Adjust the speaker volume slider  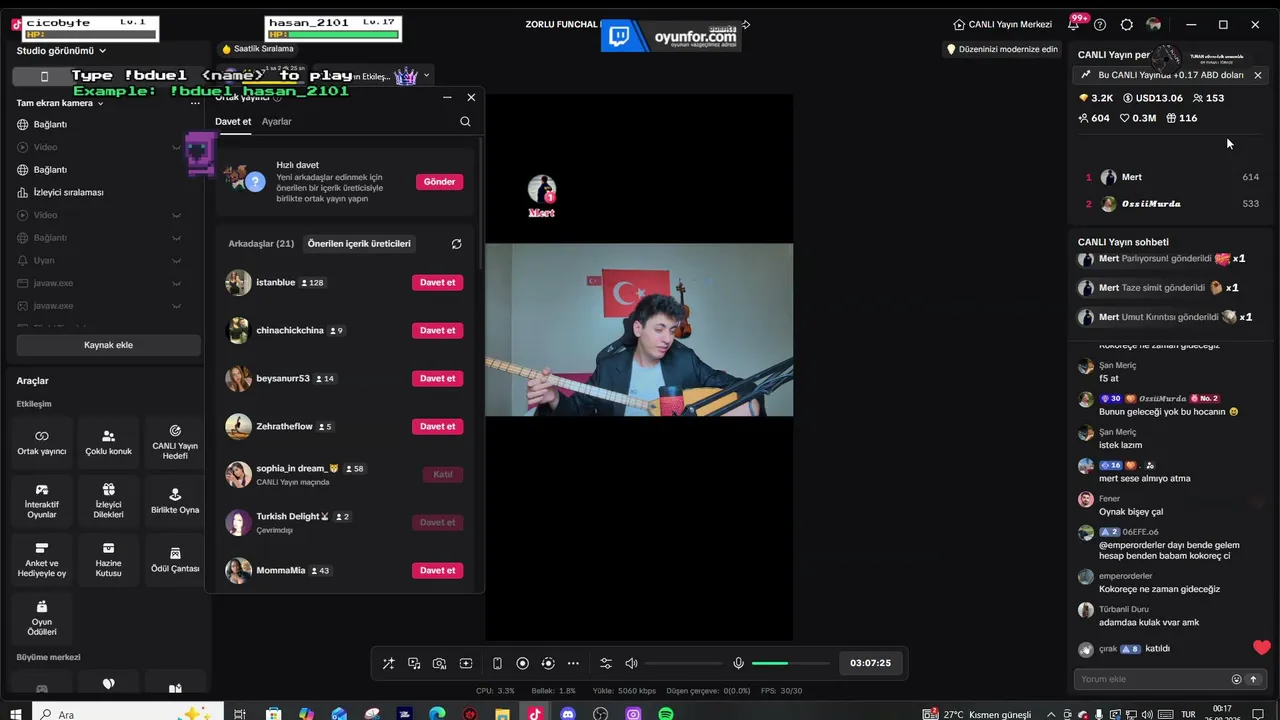[x=684, y=663]
